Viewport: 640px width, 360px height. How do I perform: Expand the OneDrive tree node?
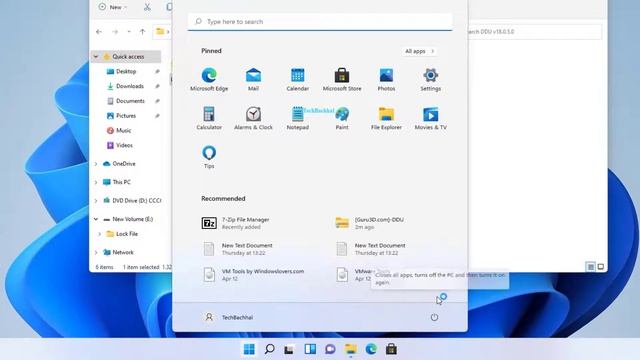(x=96, y=164)
